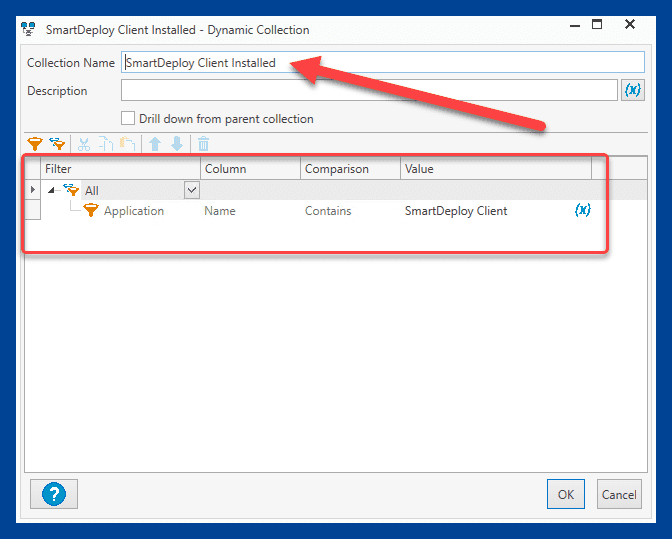Open help via question mark button
The width and height of the screenshot is (672, 539).
[x=54, y=494]
